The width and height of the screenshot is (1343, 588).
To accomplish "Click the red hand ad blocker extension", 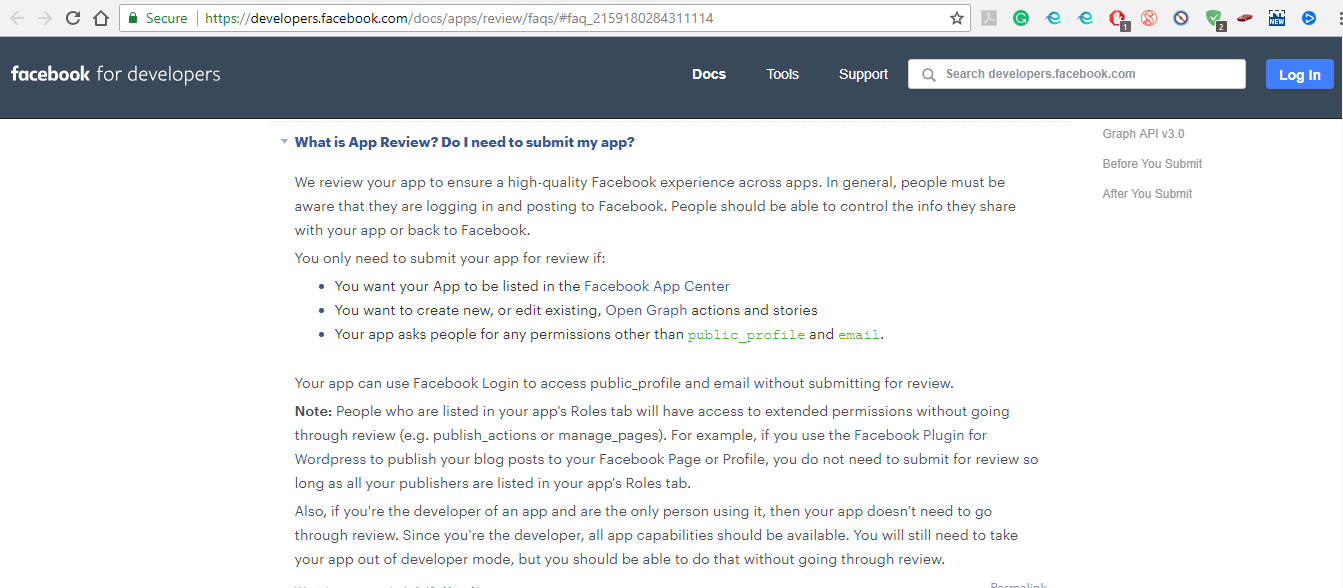I will click(1117, 18).
